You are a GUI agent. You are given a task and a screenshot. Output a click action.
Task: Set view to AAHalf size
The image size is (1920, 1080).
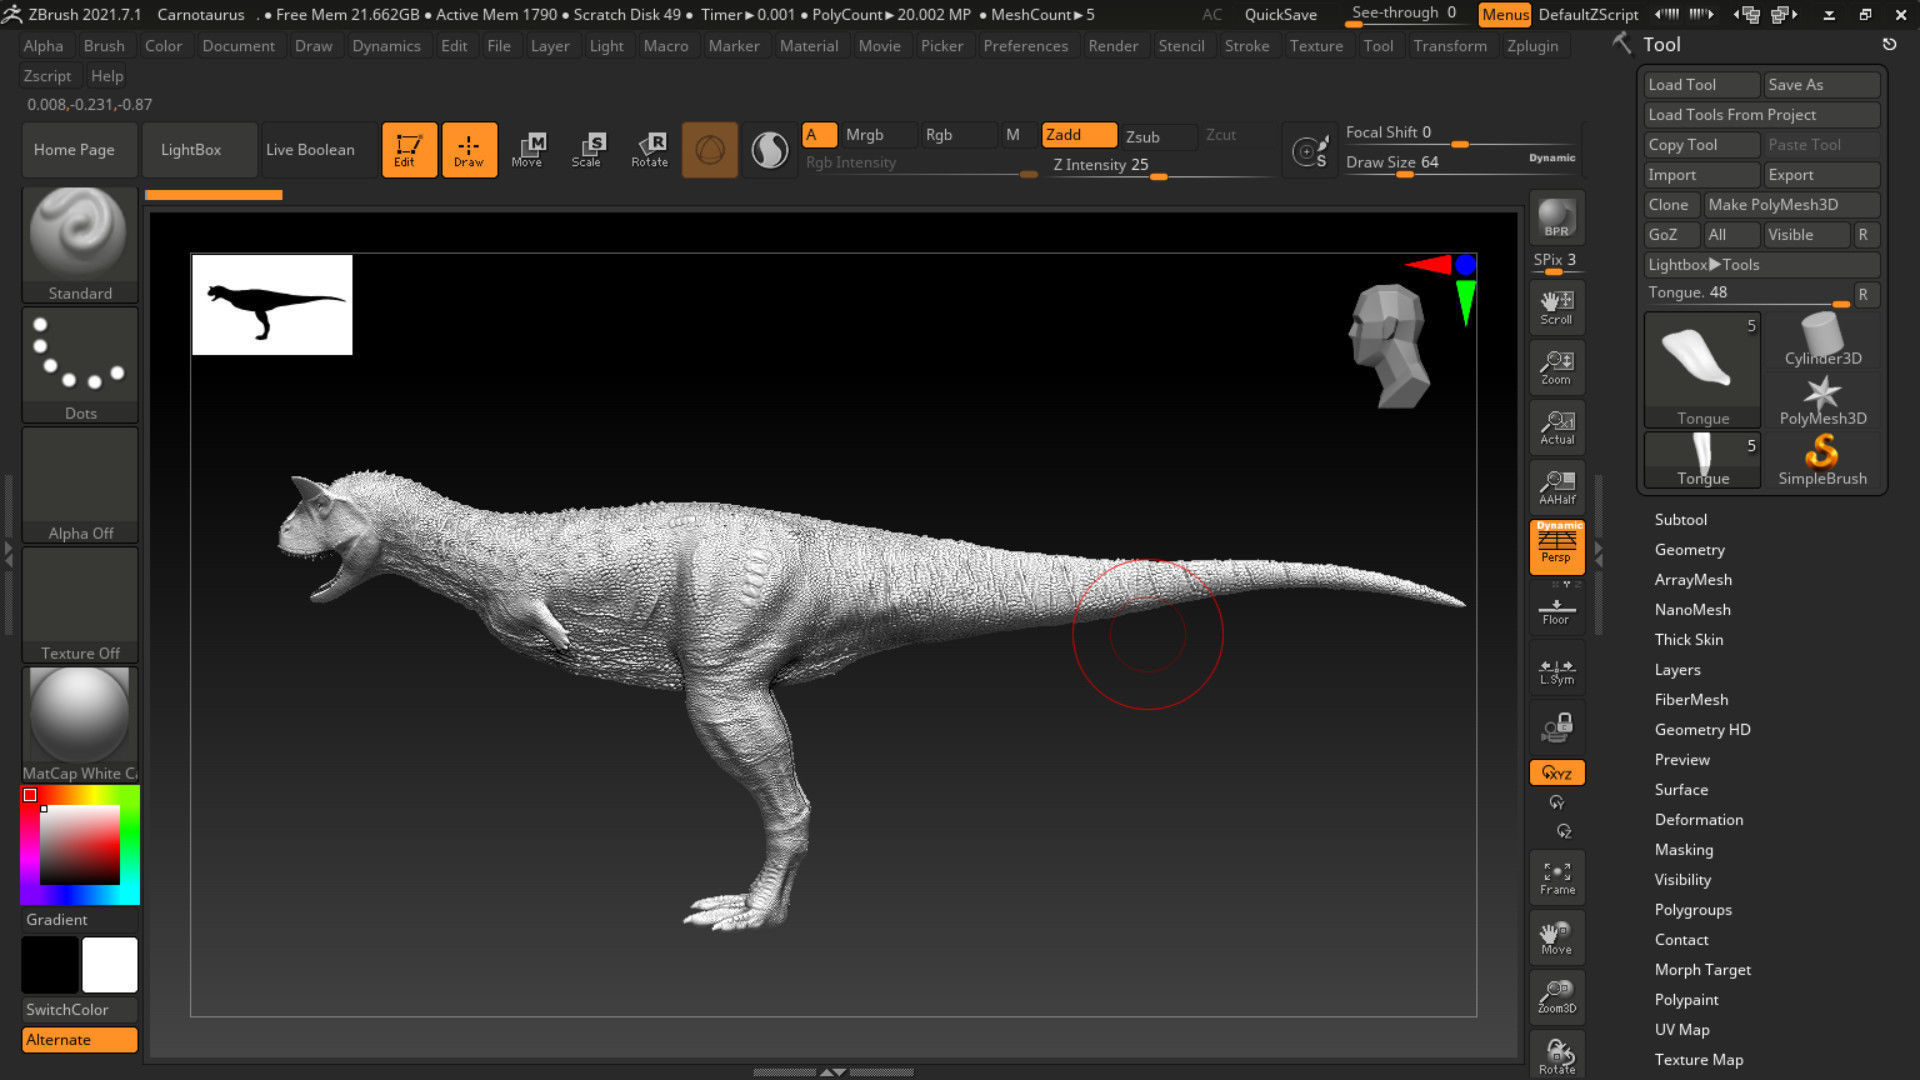1556,488
